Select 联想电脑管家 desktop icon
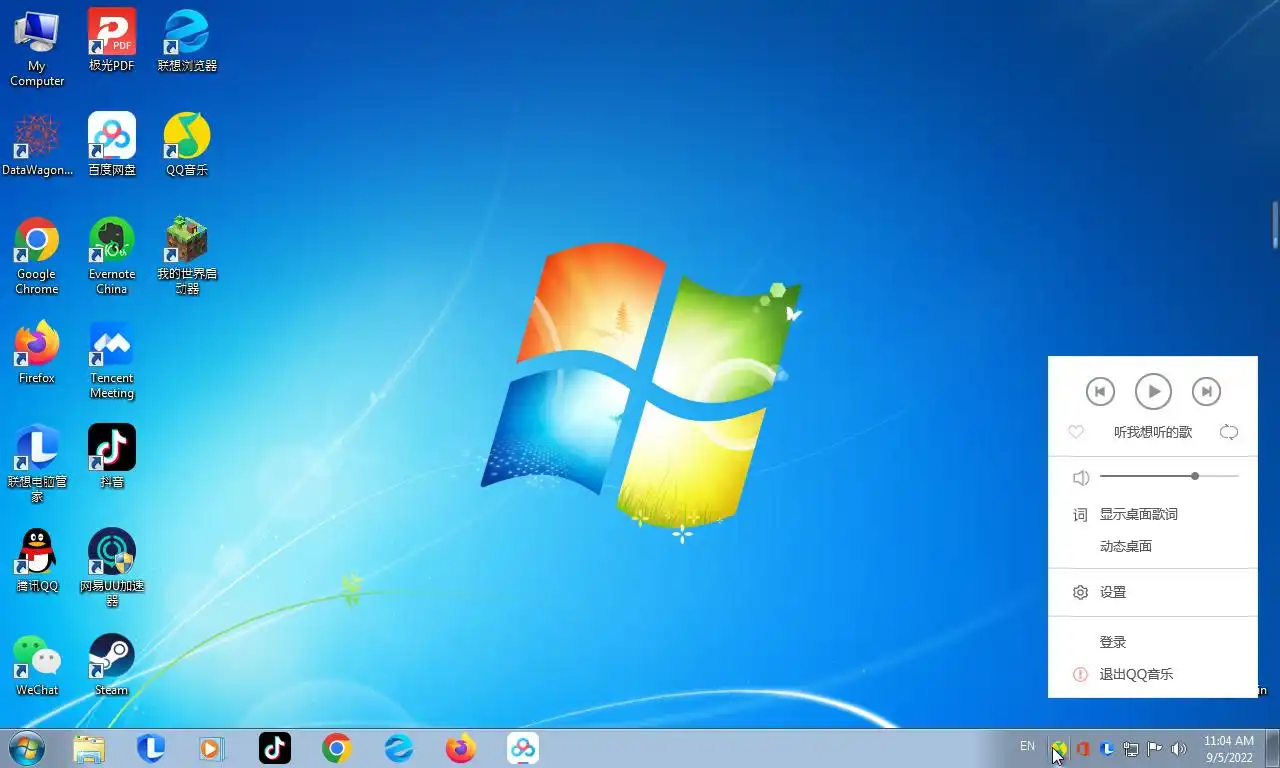This screenshot has height=768, width=1280. pos(37,465)
